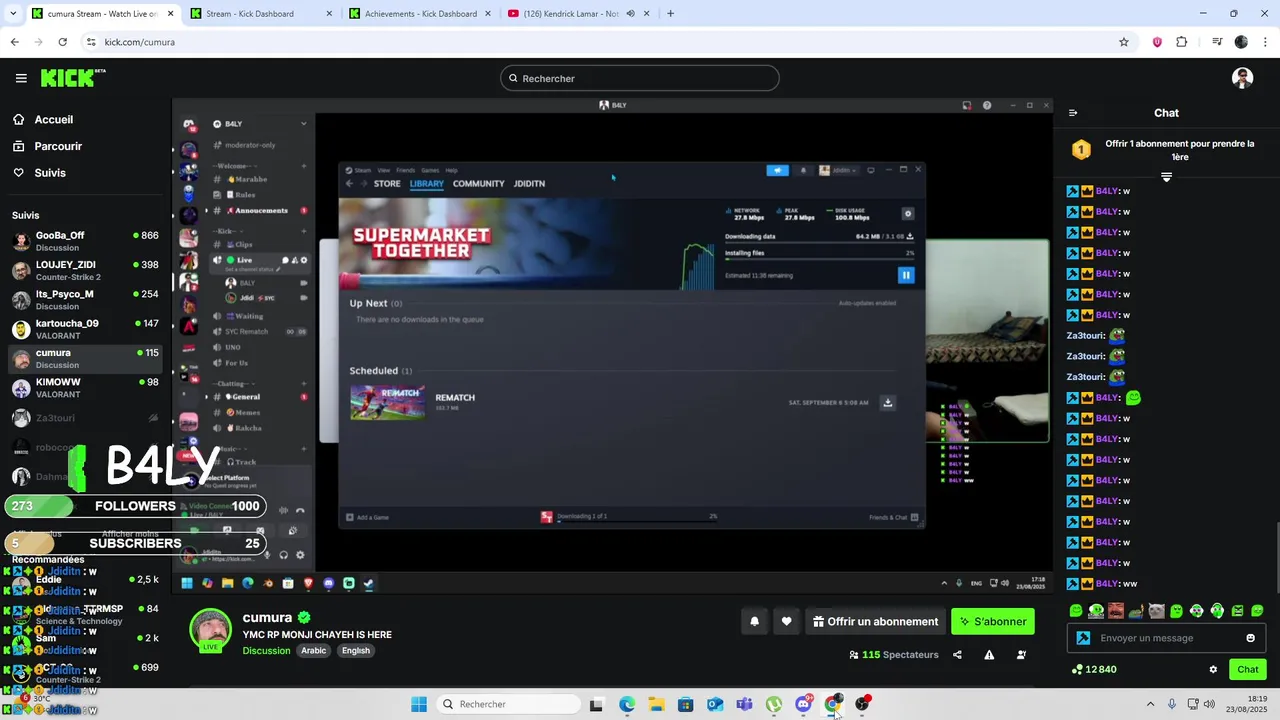1280x720 pixels.
Task: Click cumura's channel avatar with LIVE badge
Action: click(x=210, y=630)
